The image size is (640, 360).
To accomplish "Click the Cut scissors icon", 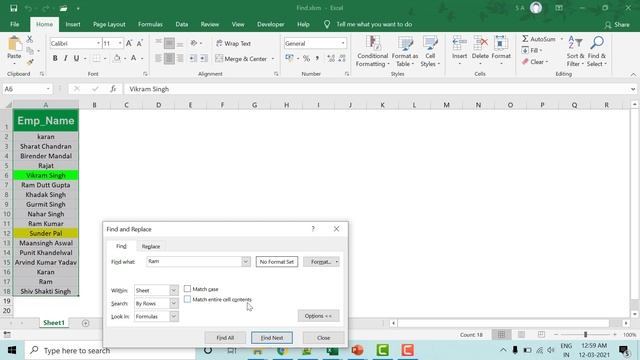I will 29,40.
